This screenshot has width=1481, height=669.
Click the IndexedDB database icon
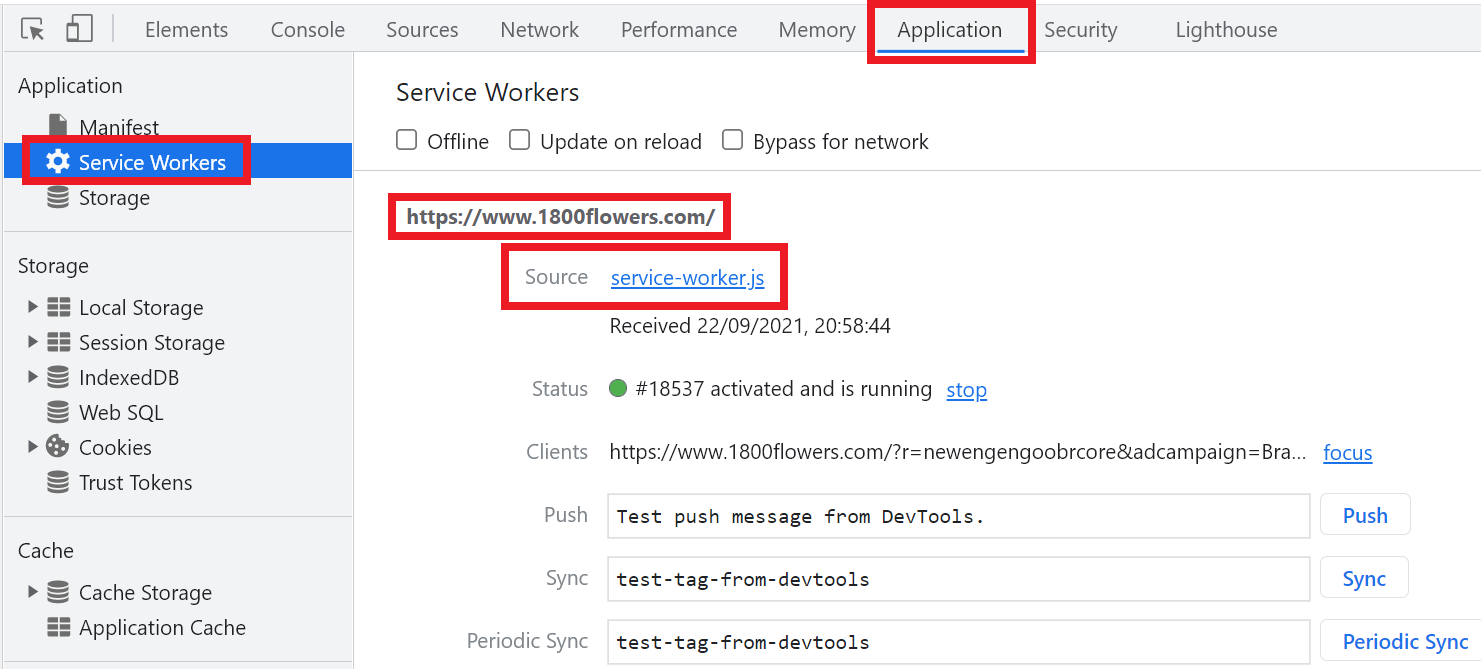click(59, 377)
